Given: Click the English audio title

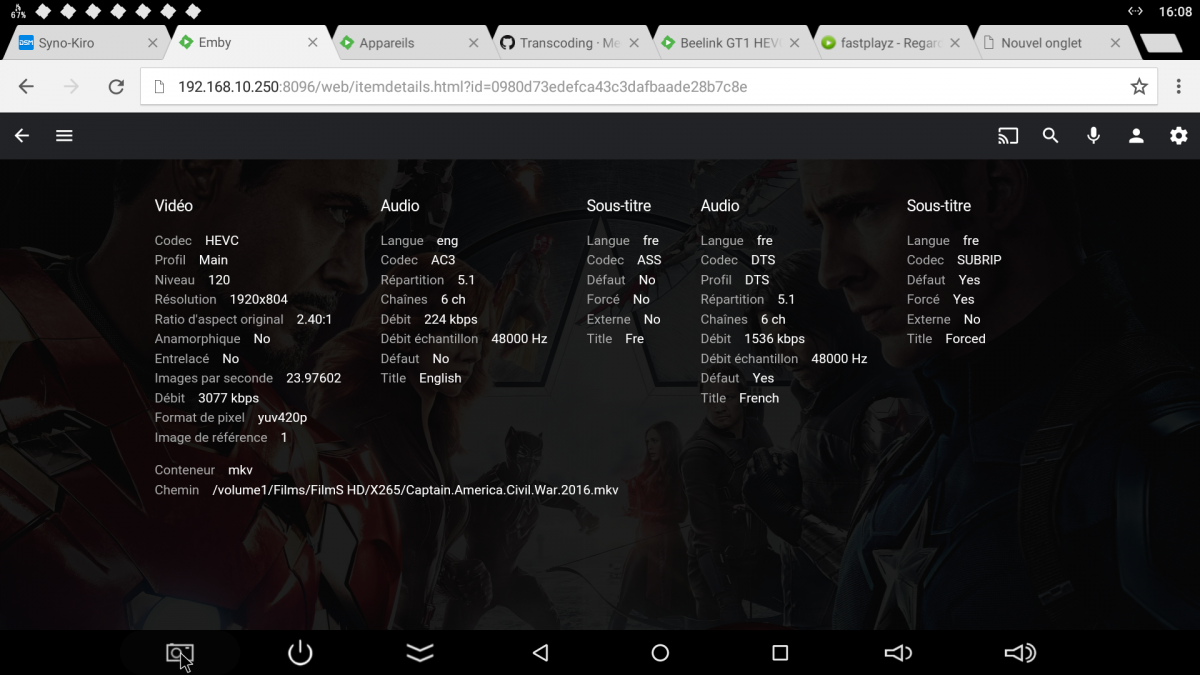Looking at the screenshot, I should coord(440,378).
